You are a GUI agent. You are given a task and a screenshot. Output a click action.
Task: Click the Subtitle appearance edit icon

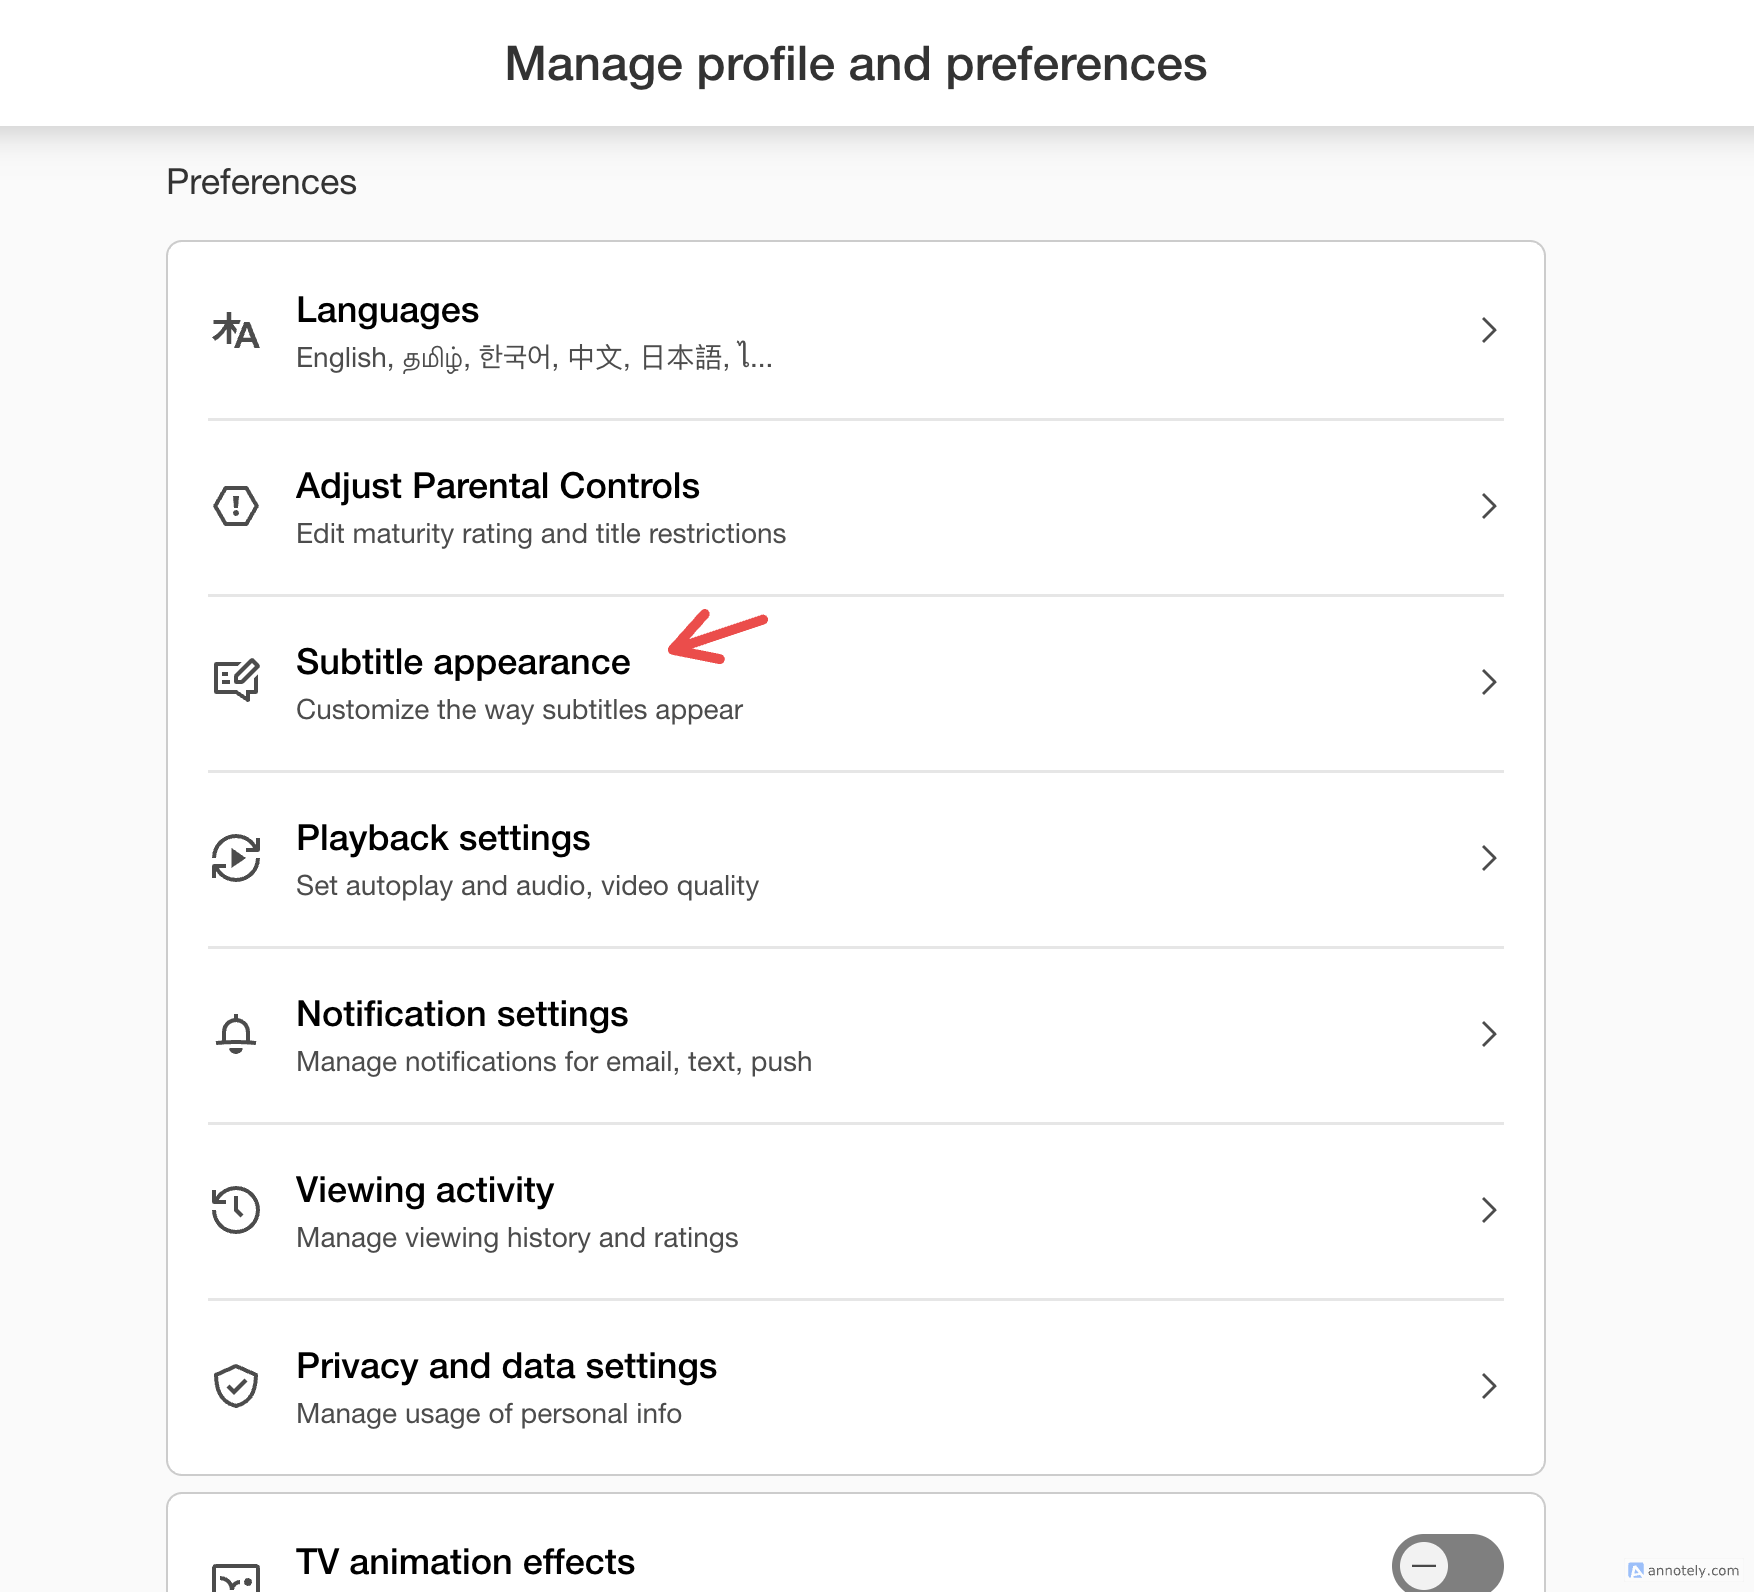coord(236,681)
